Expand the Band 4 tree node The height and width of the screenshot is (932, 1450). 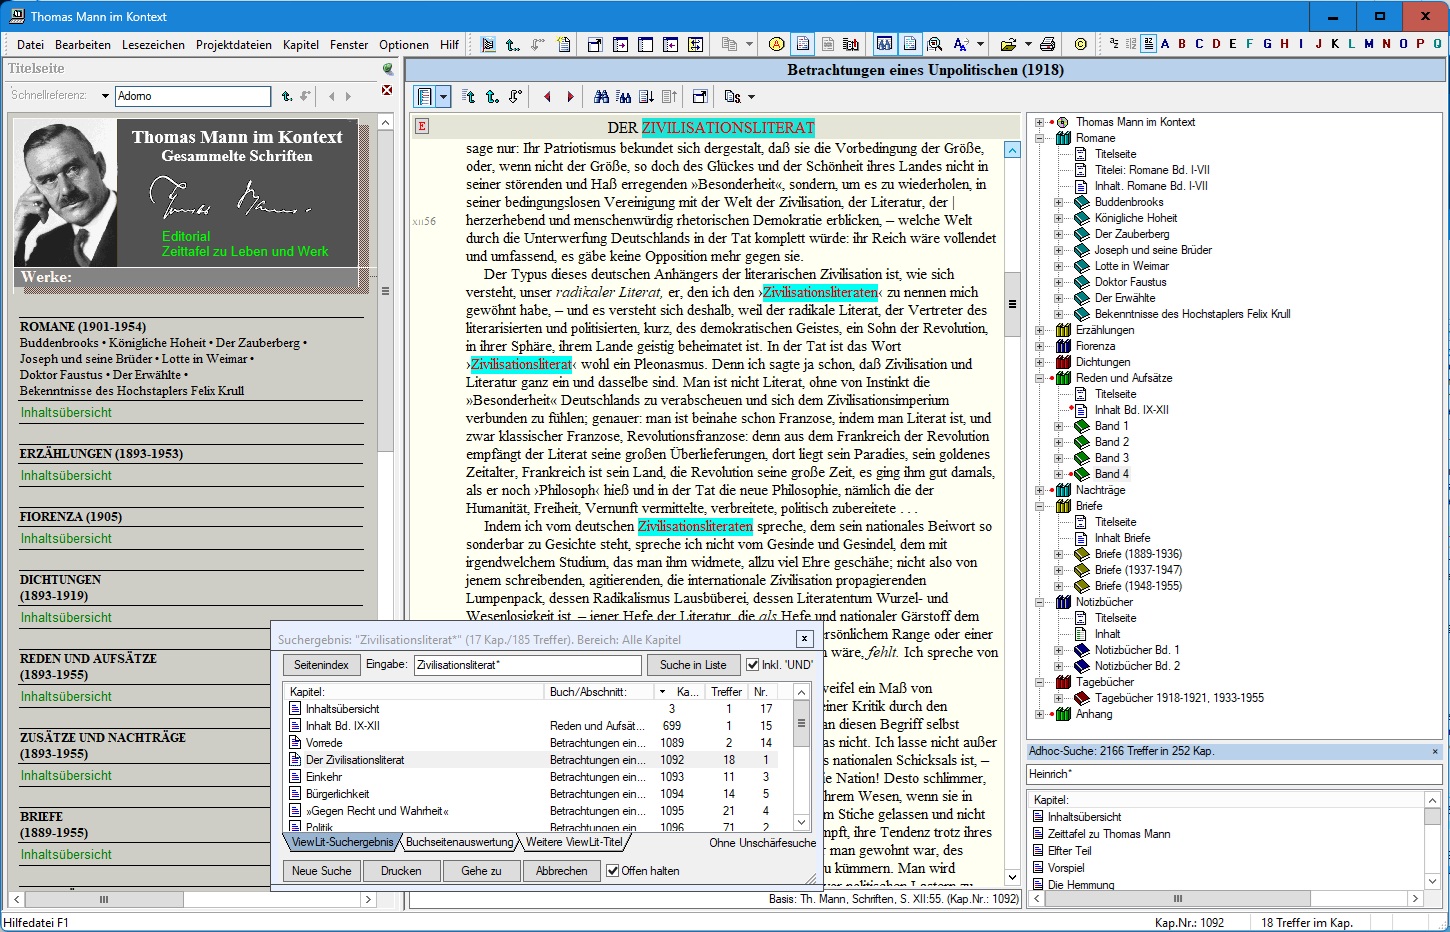[1058, 474]
